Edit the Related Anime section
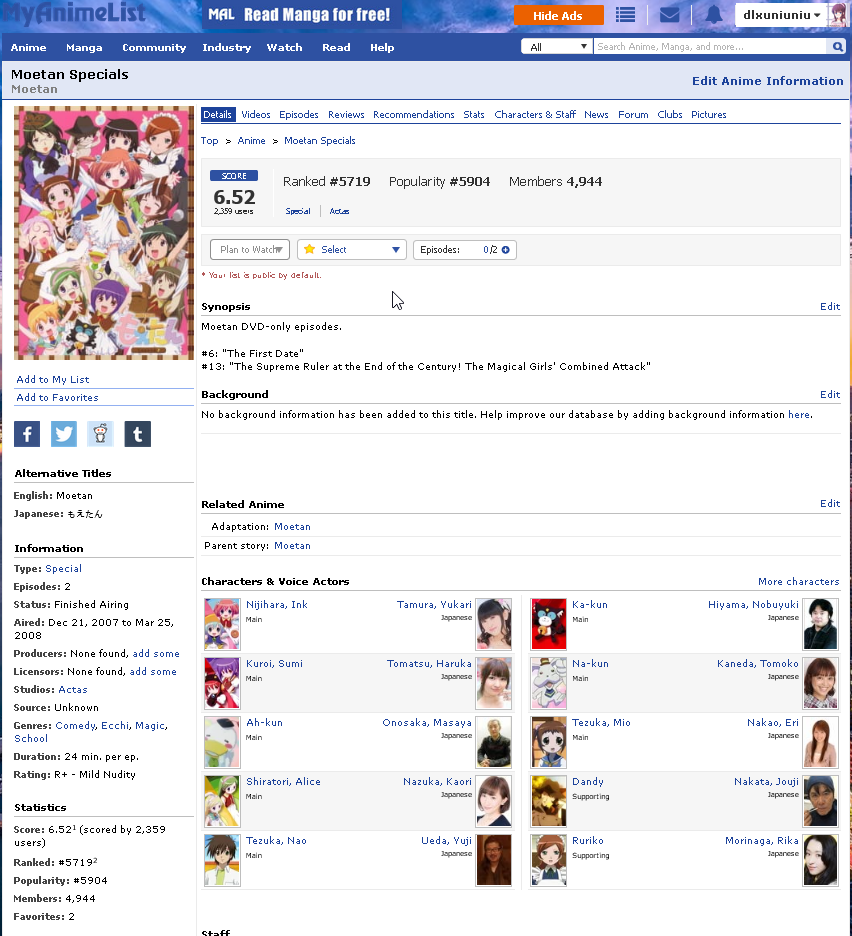Image resolution: width=852 pixels, height=936 pixels. (830, 504)
